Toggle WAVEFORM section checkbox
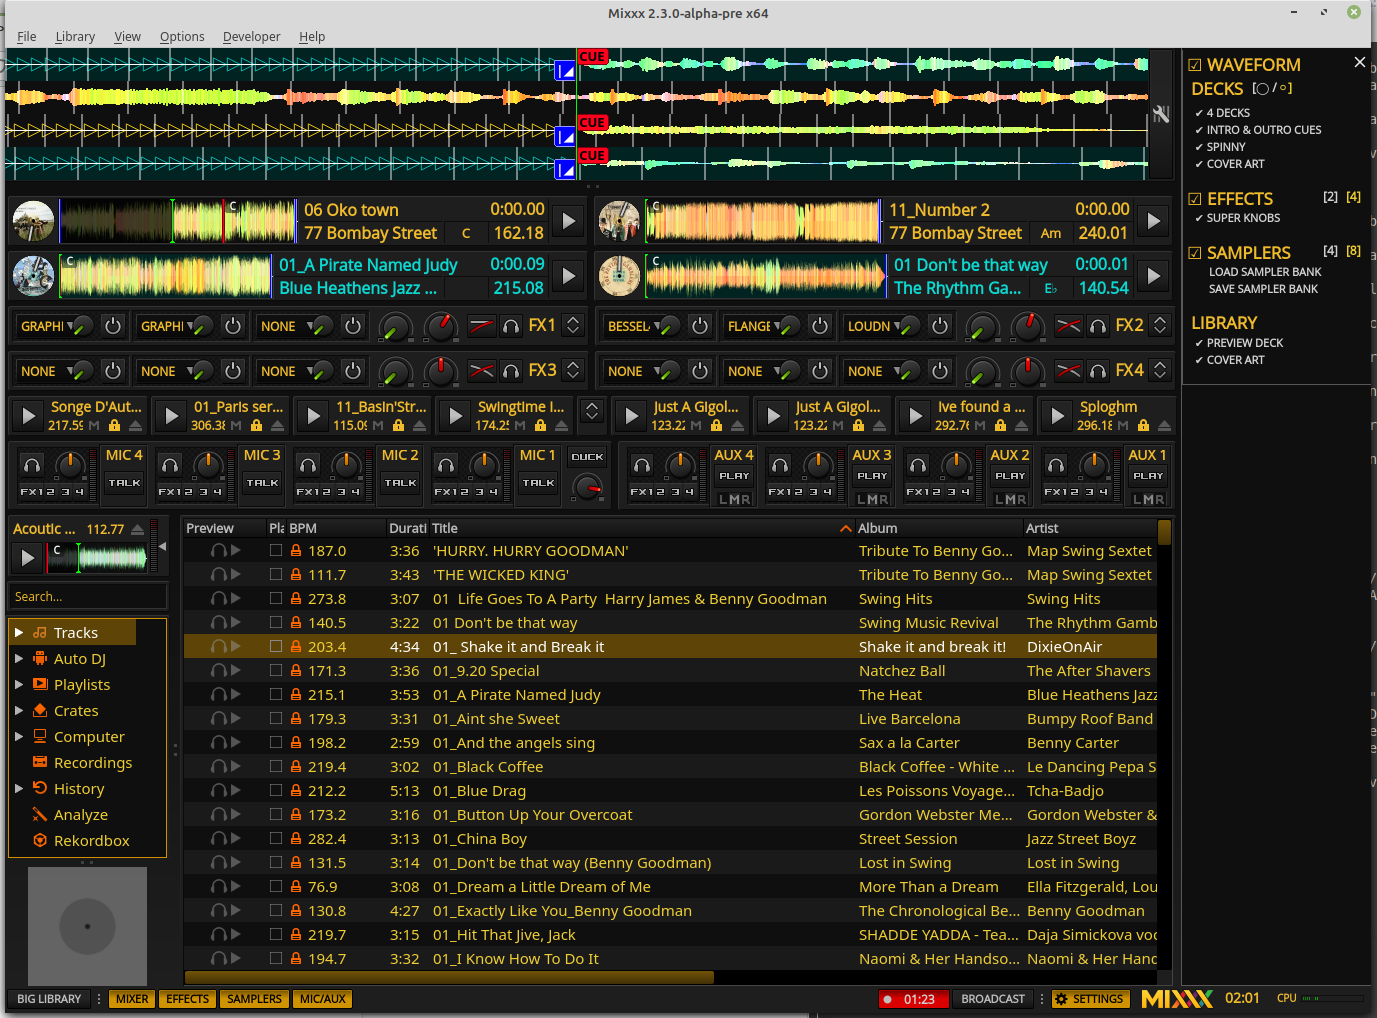Image resolution: width=1377 pixels, height=1018 pixels. (1195, 65)
